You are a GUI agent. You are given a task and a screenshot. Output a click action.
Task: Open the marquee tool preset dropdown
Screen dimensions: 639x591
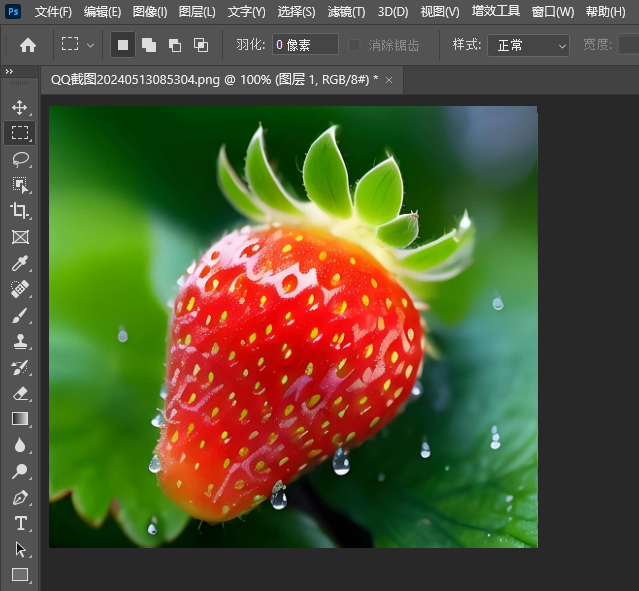coord(90,45)
